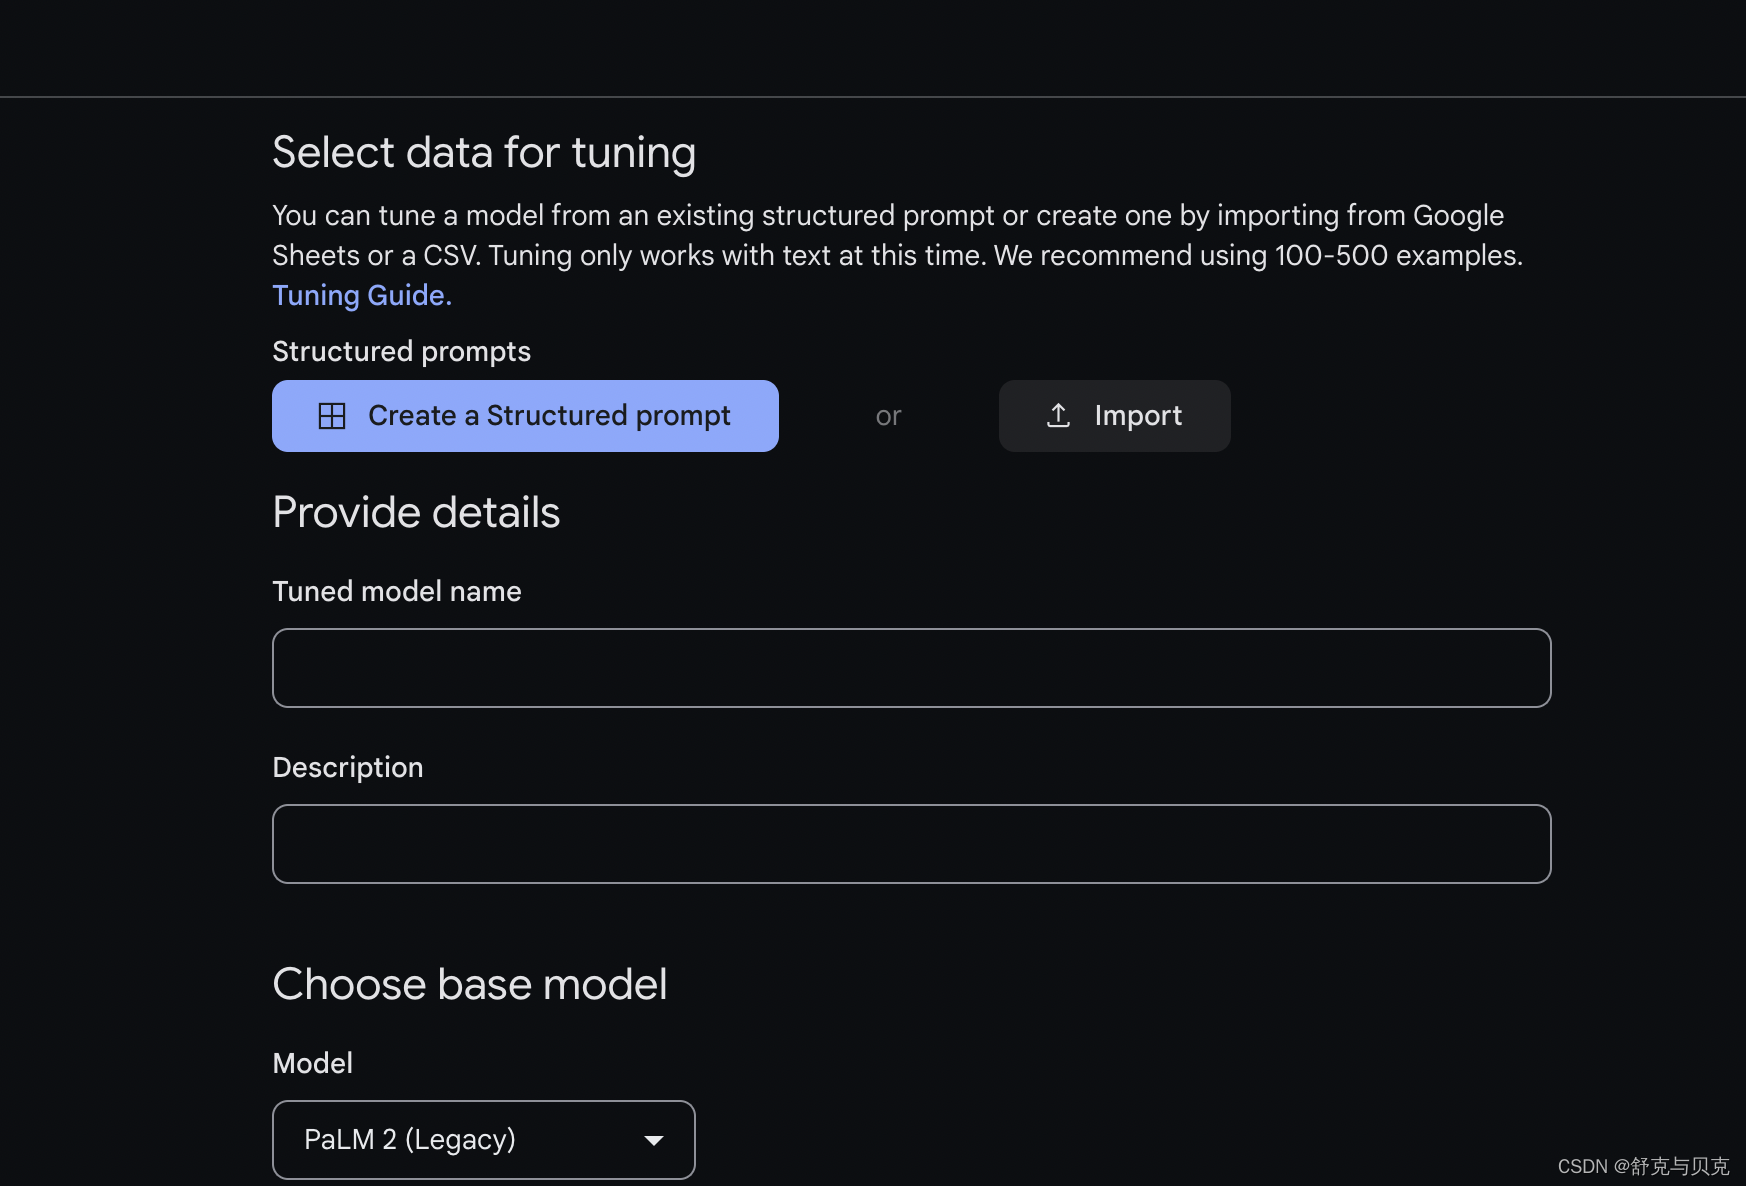Select the PaLM 2 (Legacy) dropdown text
Image resolution: width=1746 pixels, height=1186 pixels.
point(410,1139)
